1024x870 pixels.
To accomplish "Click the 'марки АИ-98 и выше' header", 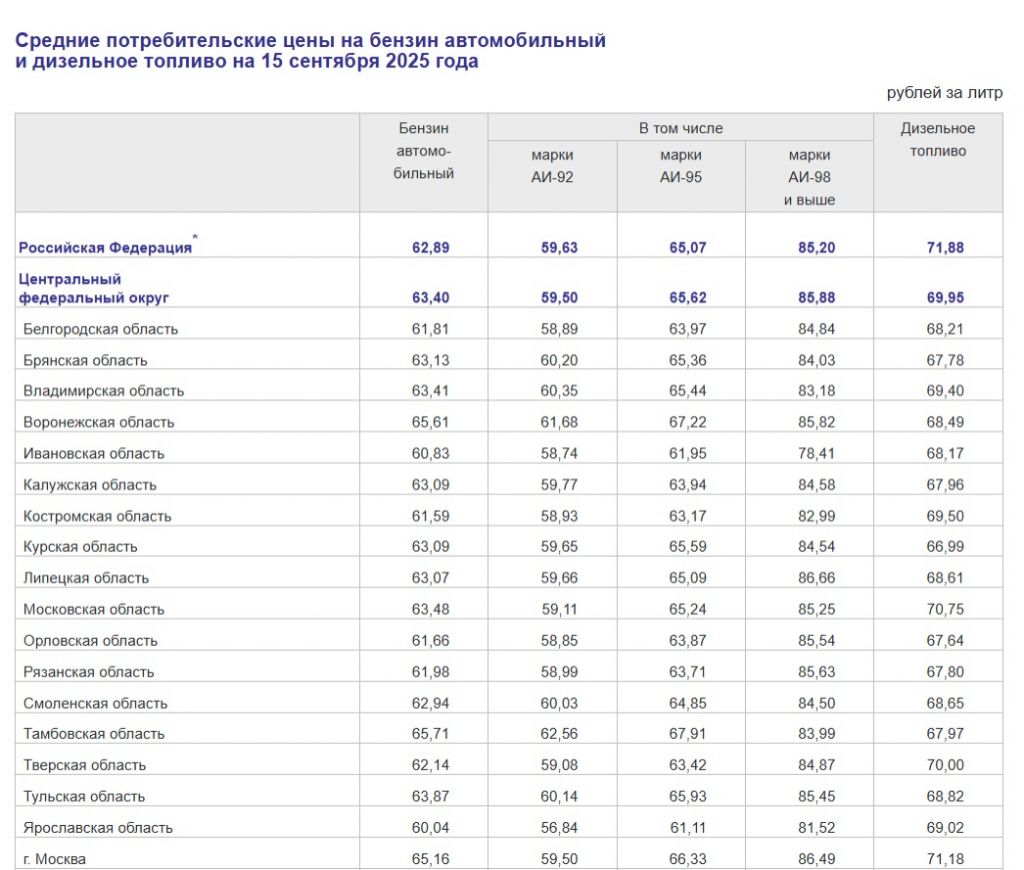I will (809, 177).
